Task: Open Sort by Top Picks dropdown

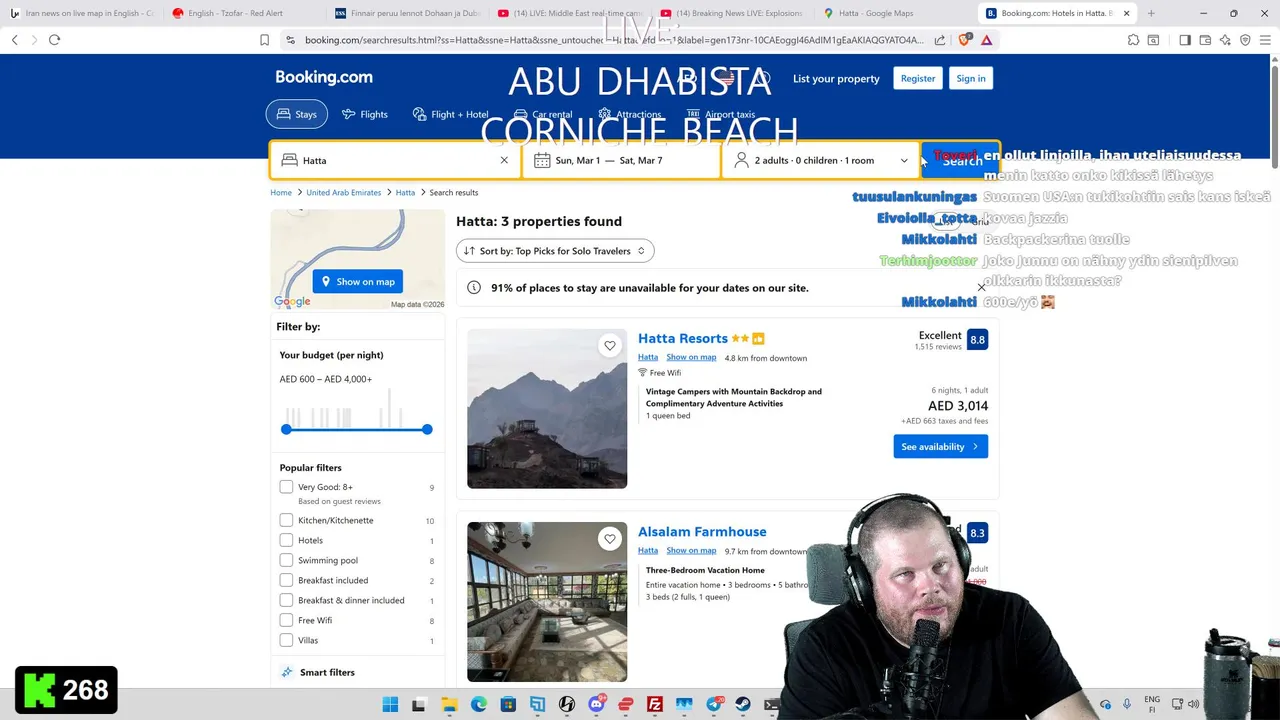Action: click(x=555, y=251)
